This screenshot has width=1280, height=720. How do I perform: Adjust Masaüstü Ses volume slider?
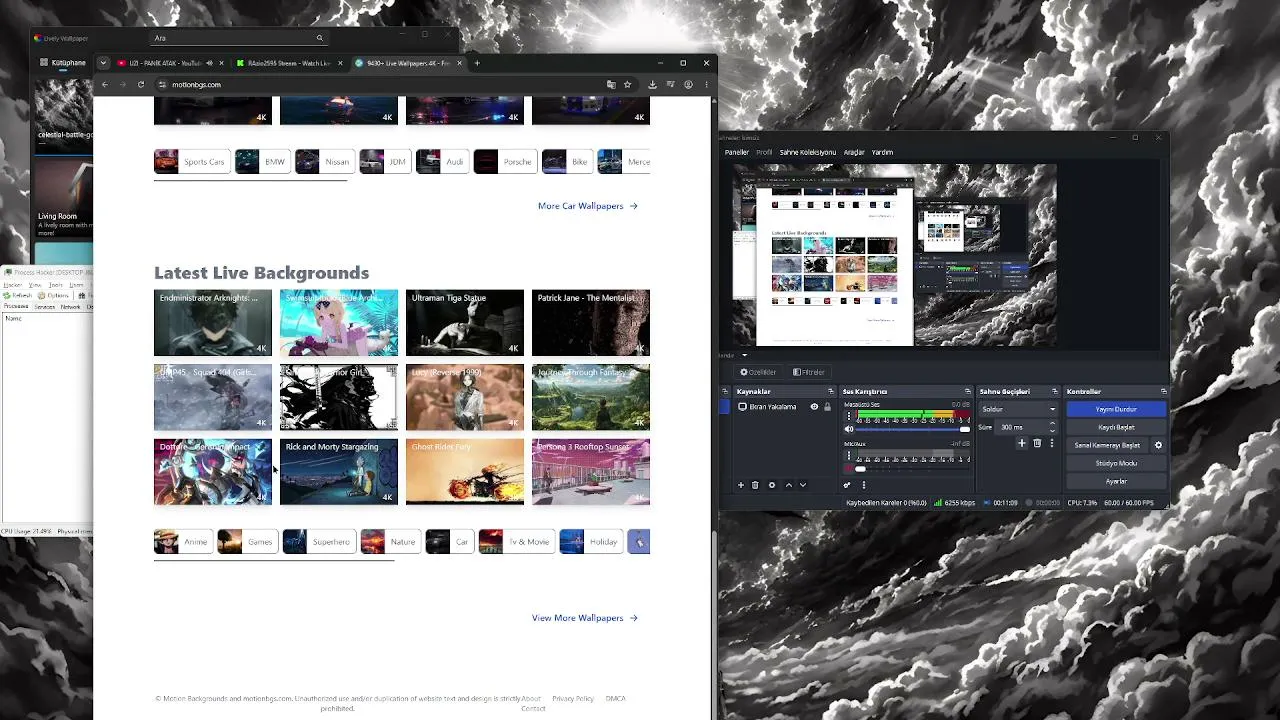click(914, 429)
